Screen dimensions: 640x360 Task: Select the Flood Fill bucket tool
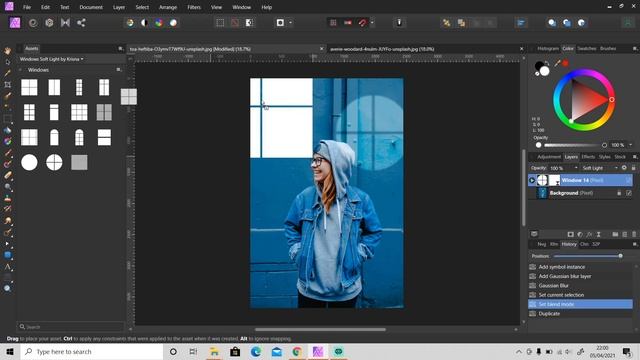pyautogui.click(x=8, y=130)
